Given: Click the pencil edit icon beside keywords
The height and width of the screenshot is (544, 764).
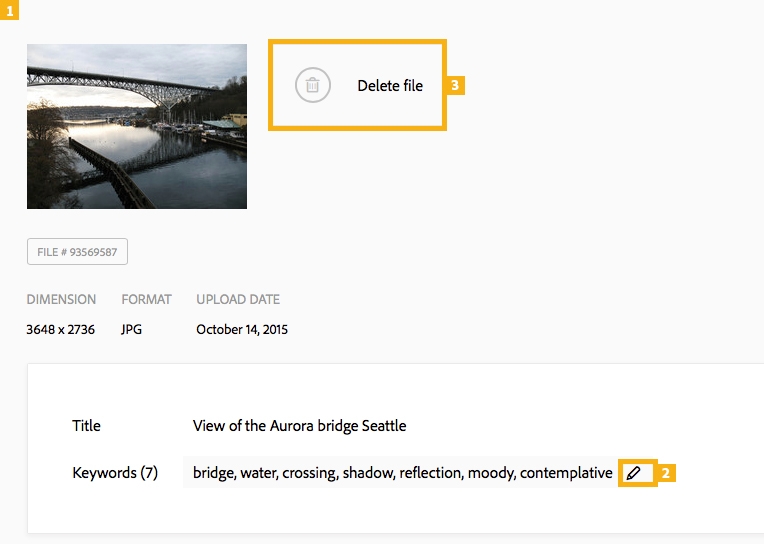Looking at the screenshot, I should pos(634,473).
